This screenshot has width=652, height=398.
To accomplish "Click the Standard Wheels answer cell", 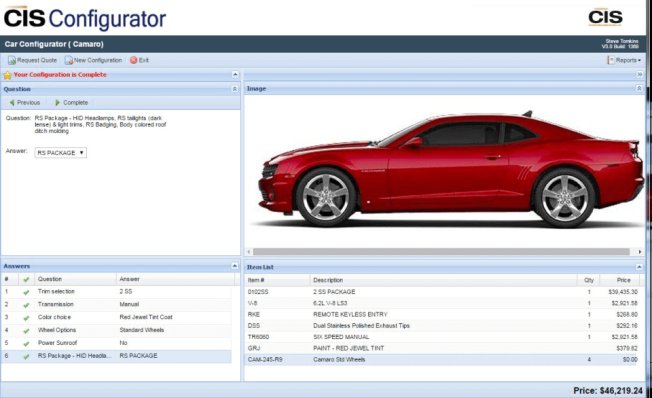I will click(x=142, y=330).
